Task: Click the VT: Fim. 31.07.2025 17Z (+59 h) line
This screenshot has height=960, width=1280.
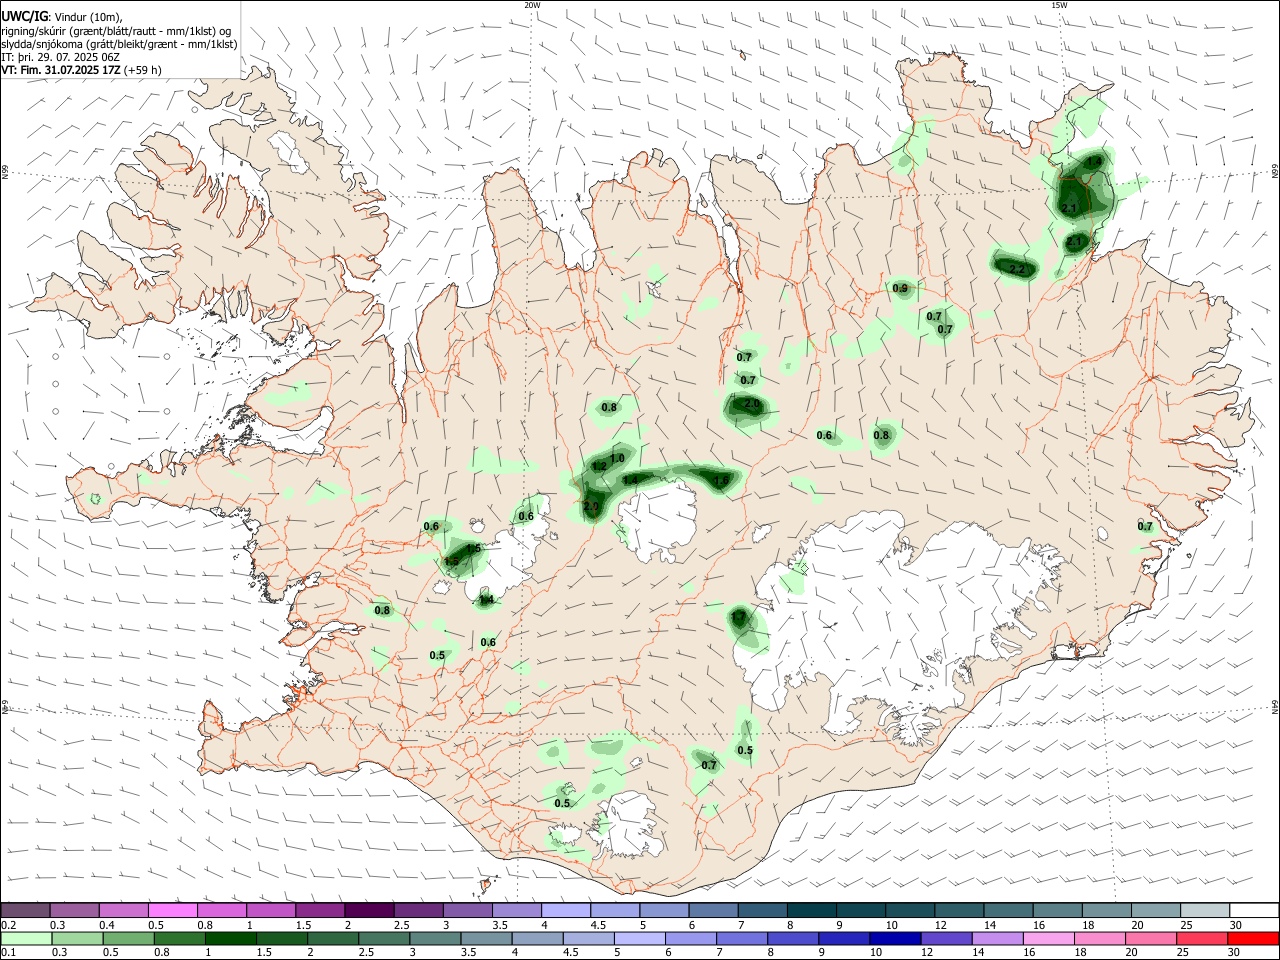Action: click(81, 70)
